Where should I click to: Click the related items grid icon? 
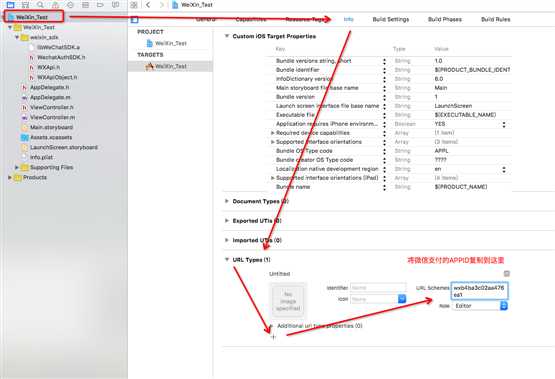(134, 5)
